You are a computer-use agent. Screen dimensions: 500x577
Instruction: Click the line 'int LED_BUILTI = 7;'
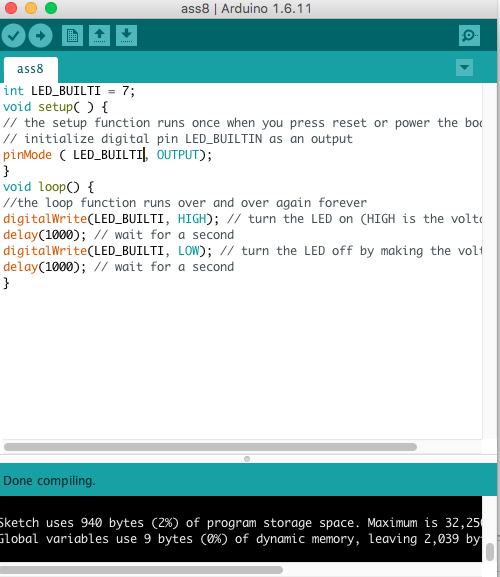pyautogui.click(x=69, y=91)
